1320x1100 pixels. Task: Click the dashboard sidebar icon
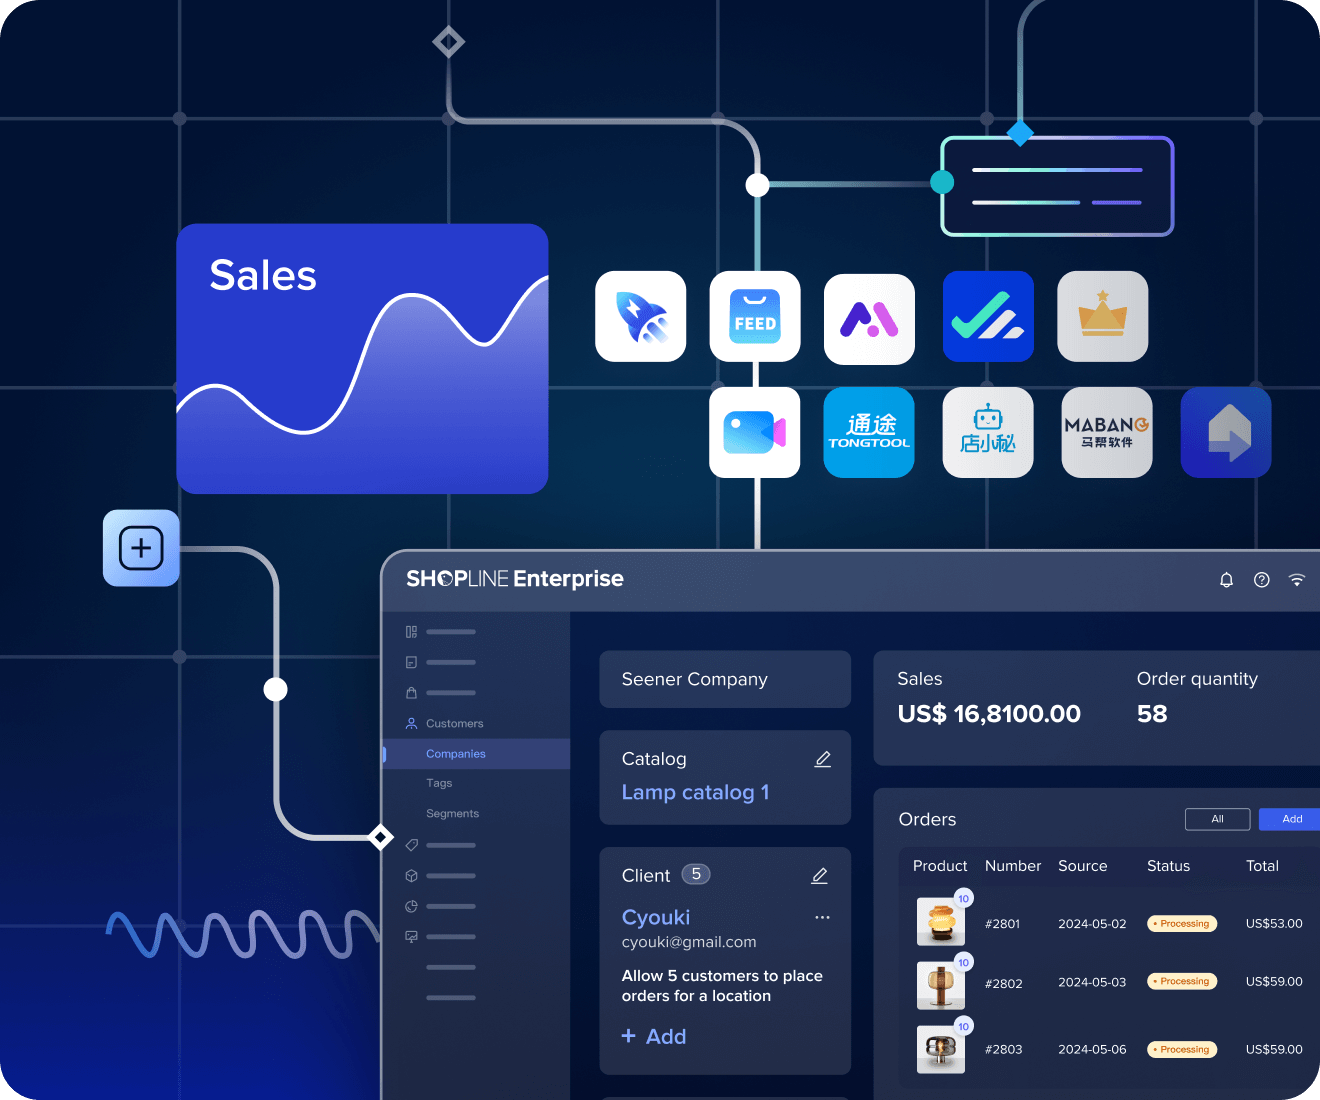pyautogui.click(x=411, y=632)
